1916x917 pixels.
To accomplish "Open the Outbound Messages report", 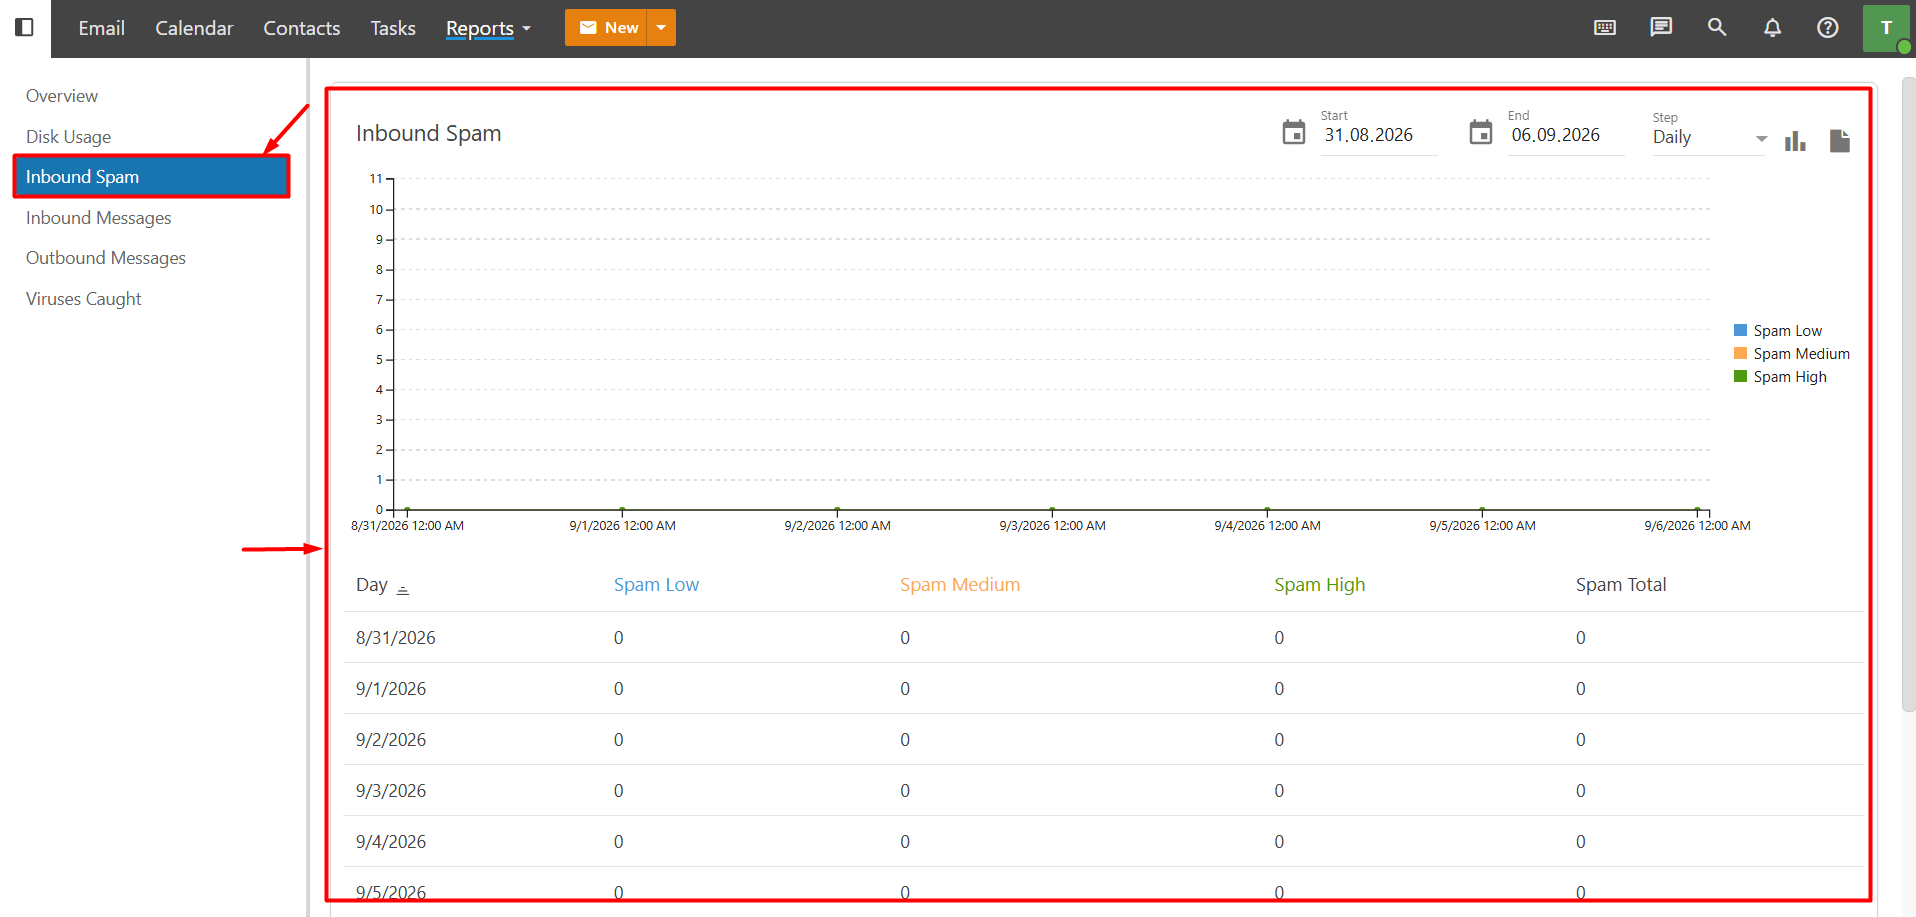I will tap(106, 258).
